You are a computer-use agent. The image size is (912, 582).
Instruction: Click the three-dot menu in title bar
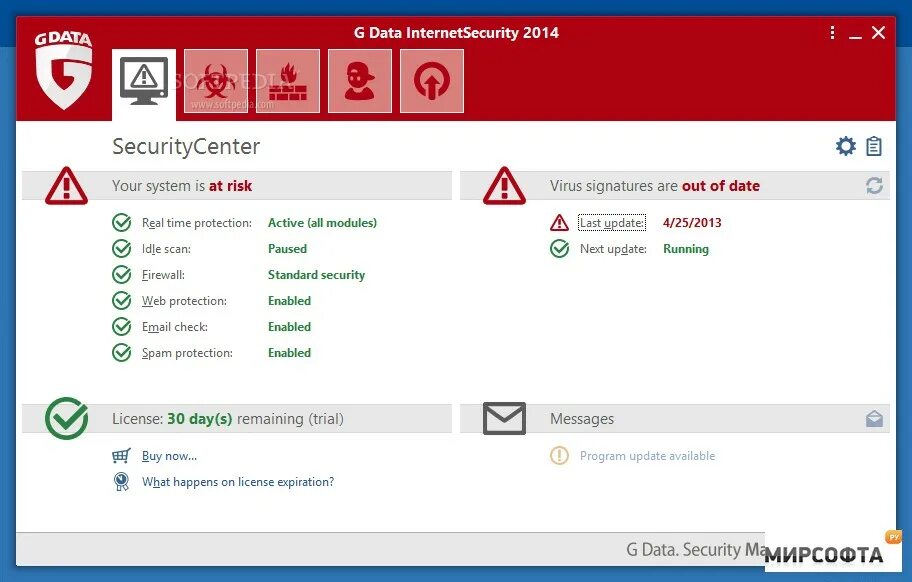point(832,33)
